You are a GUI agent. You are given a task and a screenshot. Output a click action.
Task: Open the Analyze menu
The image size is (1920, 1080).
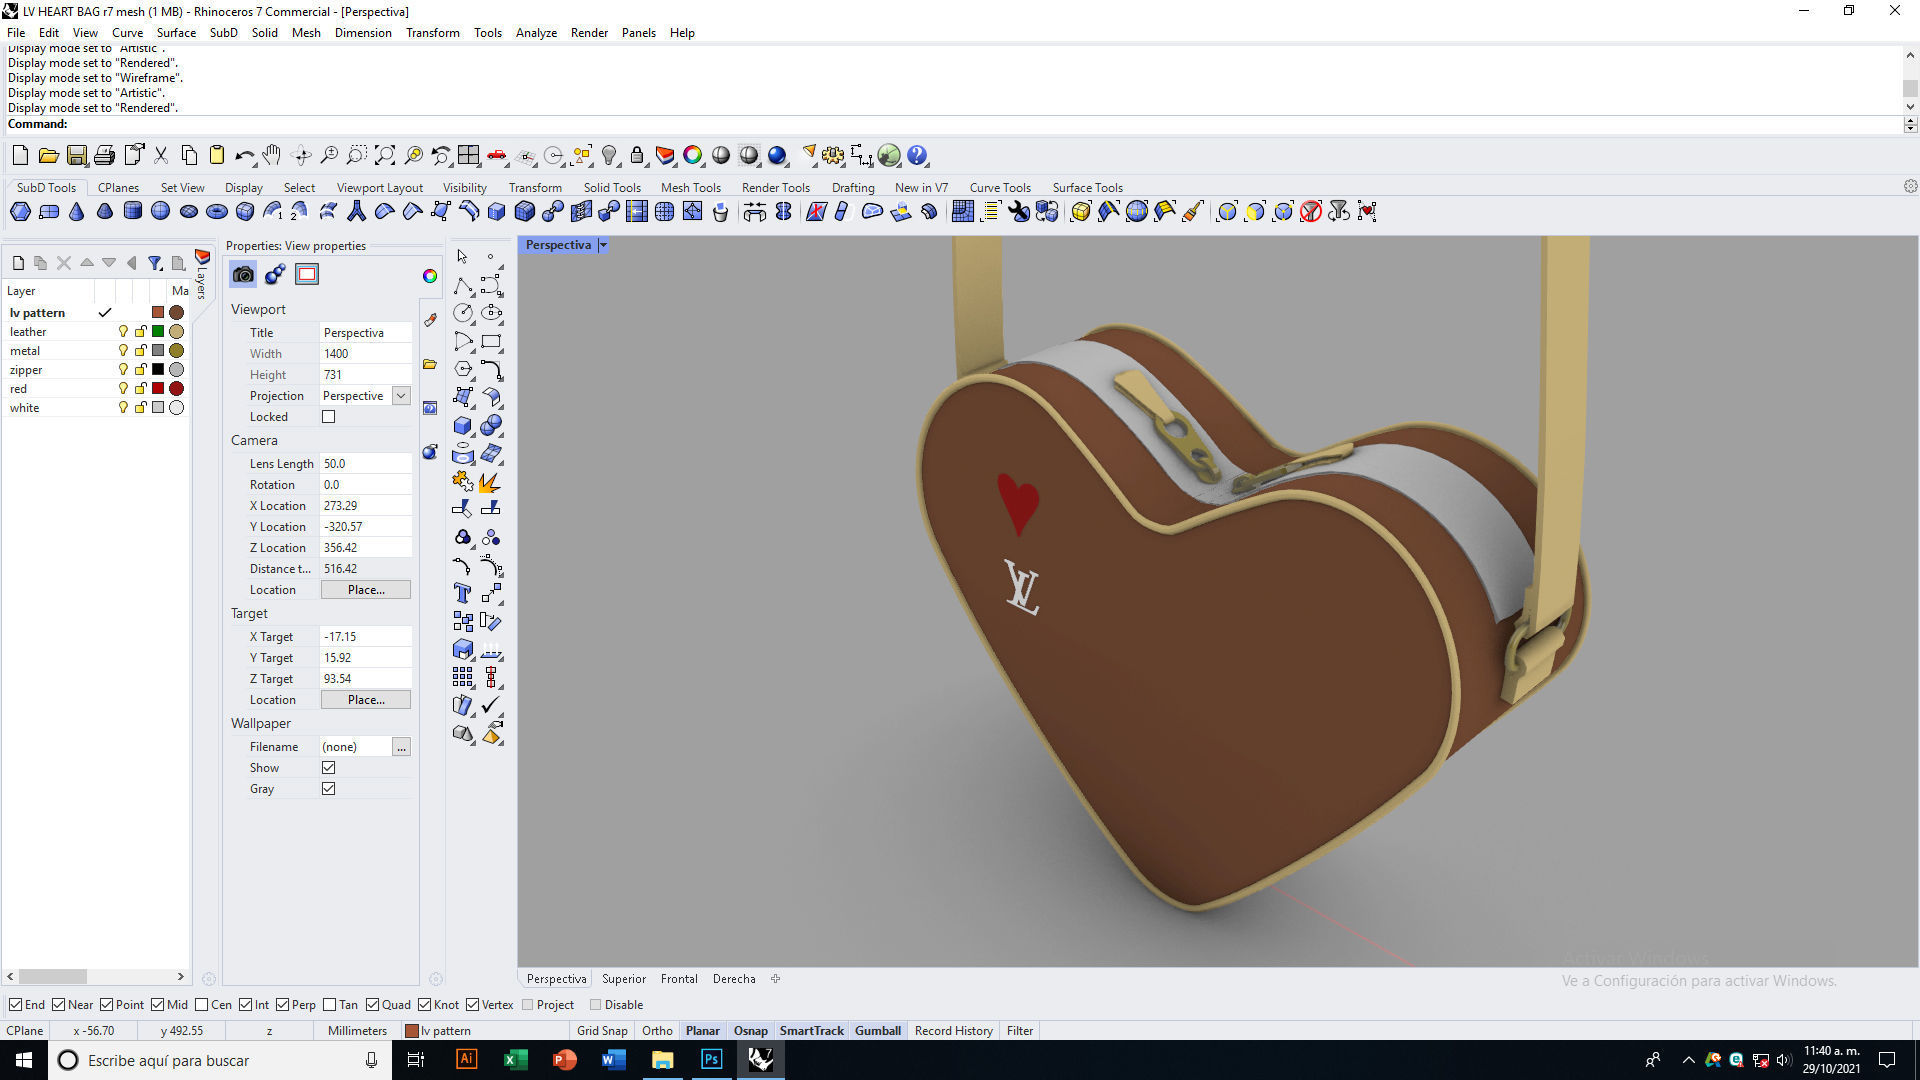536,33
